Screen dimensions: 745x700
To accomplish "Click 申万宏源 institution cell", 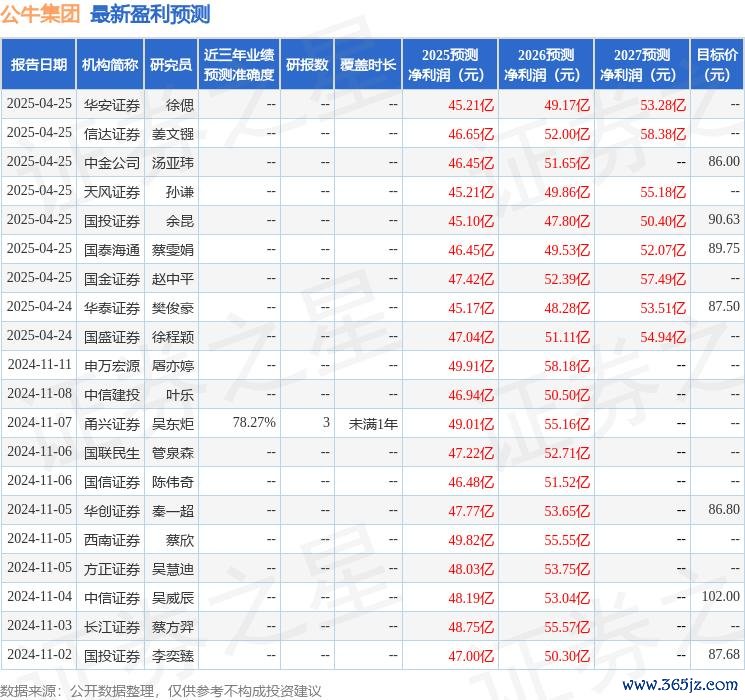I will point(112,366).
